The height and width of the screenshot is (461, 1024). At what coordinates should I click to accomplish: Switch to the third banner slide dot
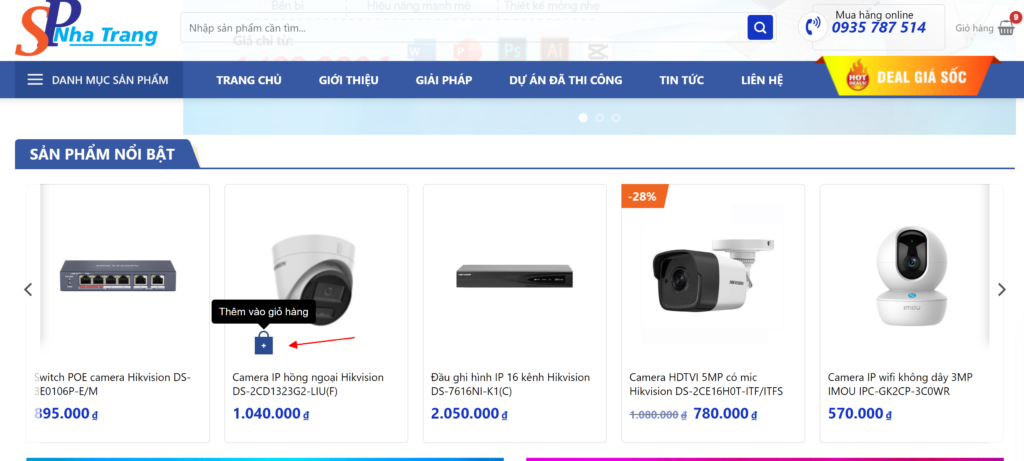[615, 117]
